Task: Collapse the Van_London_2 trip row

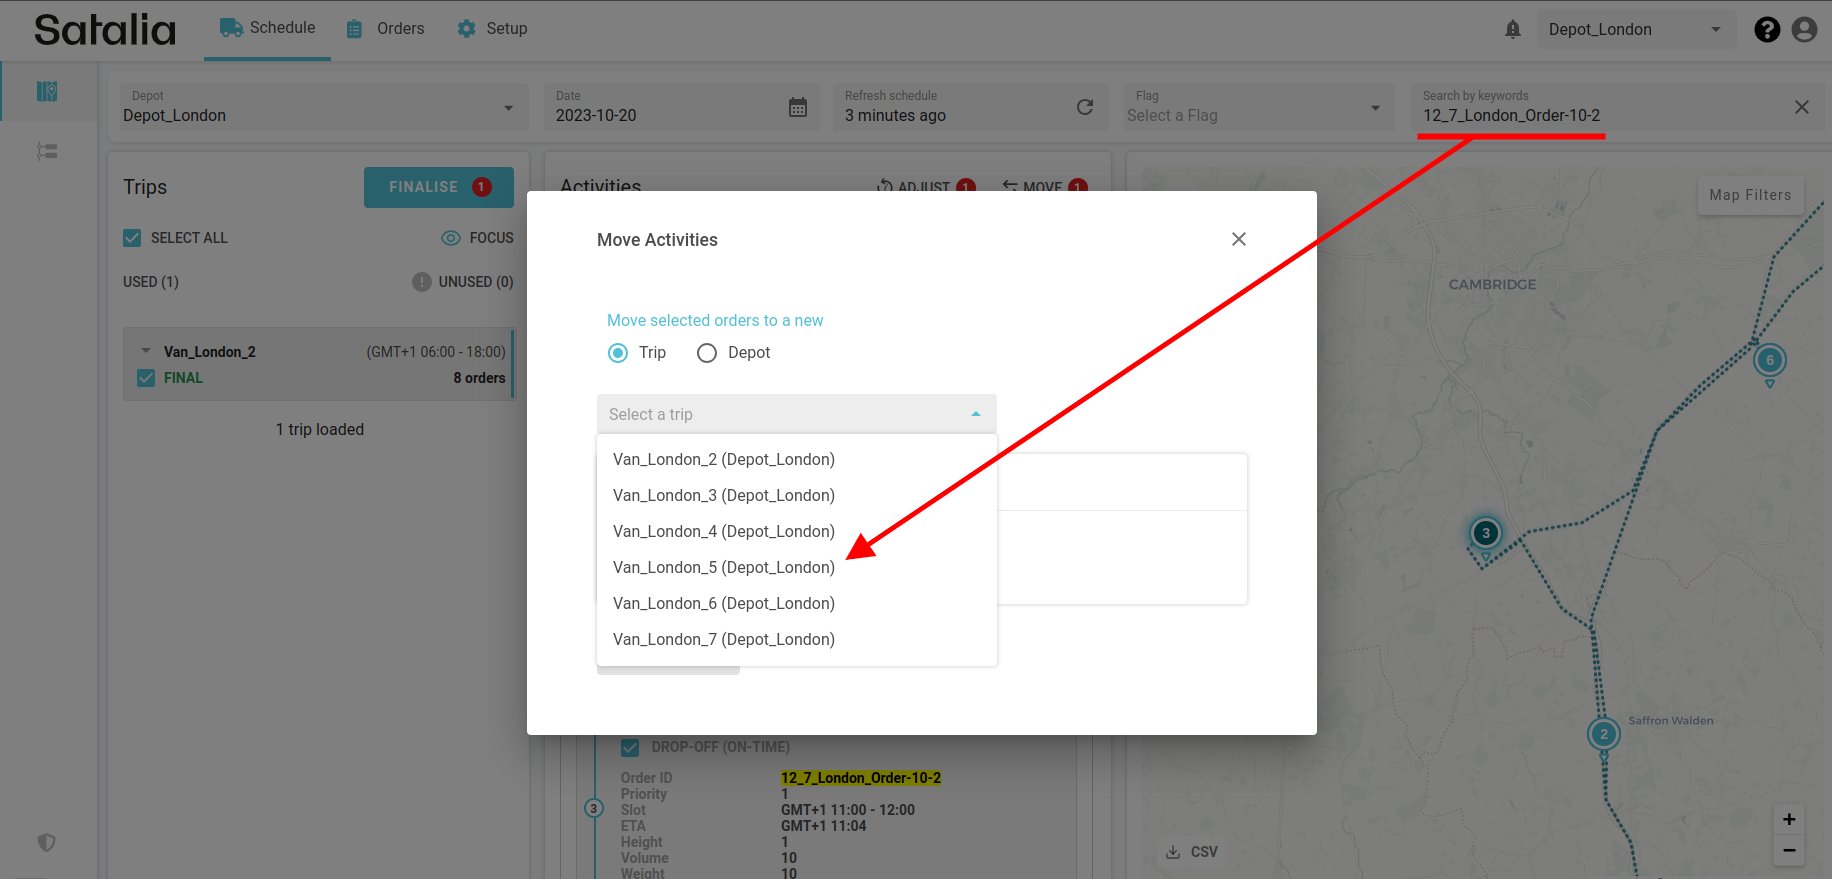Action: 146,351
